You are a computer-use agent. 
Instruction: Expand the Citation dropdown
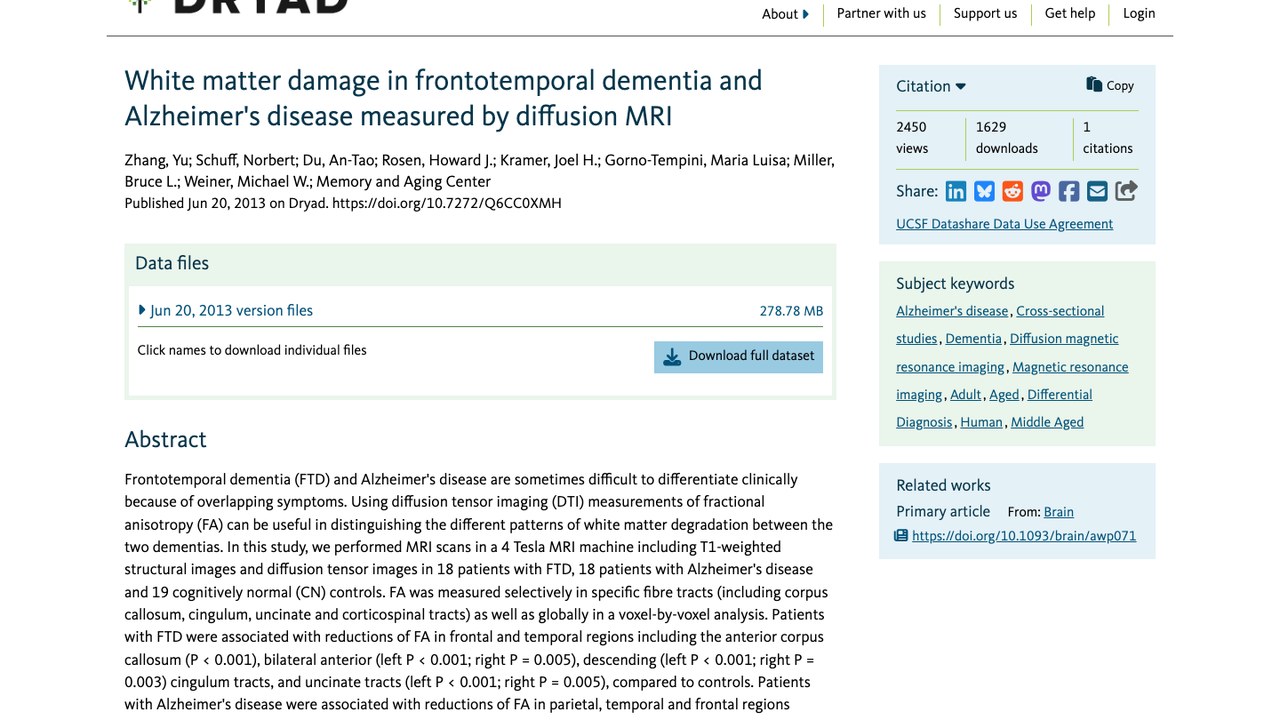click(x=931, y=86)
